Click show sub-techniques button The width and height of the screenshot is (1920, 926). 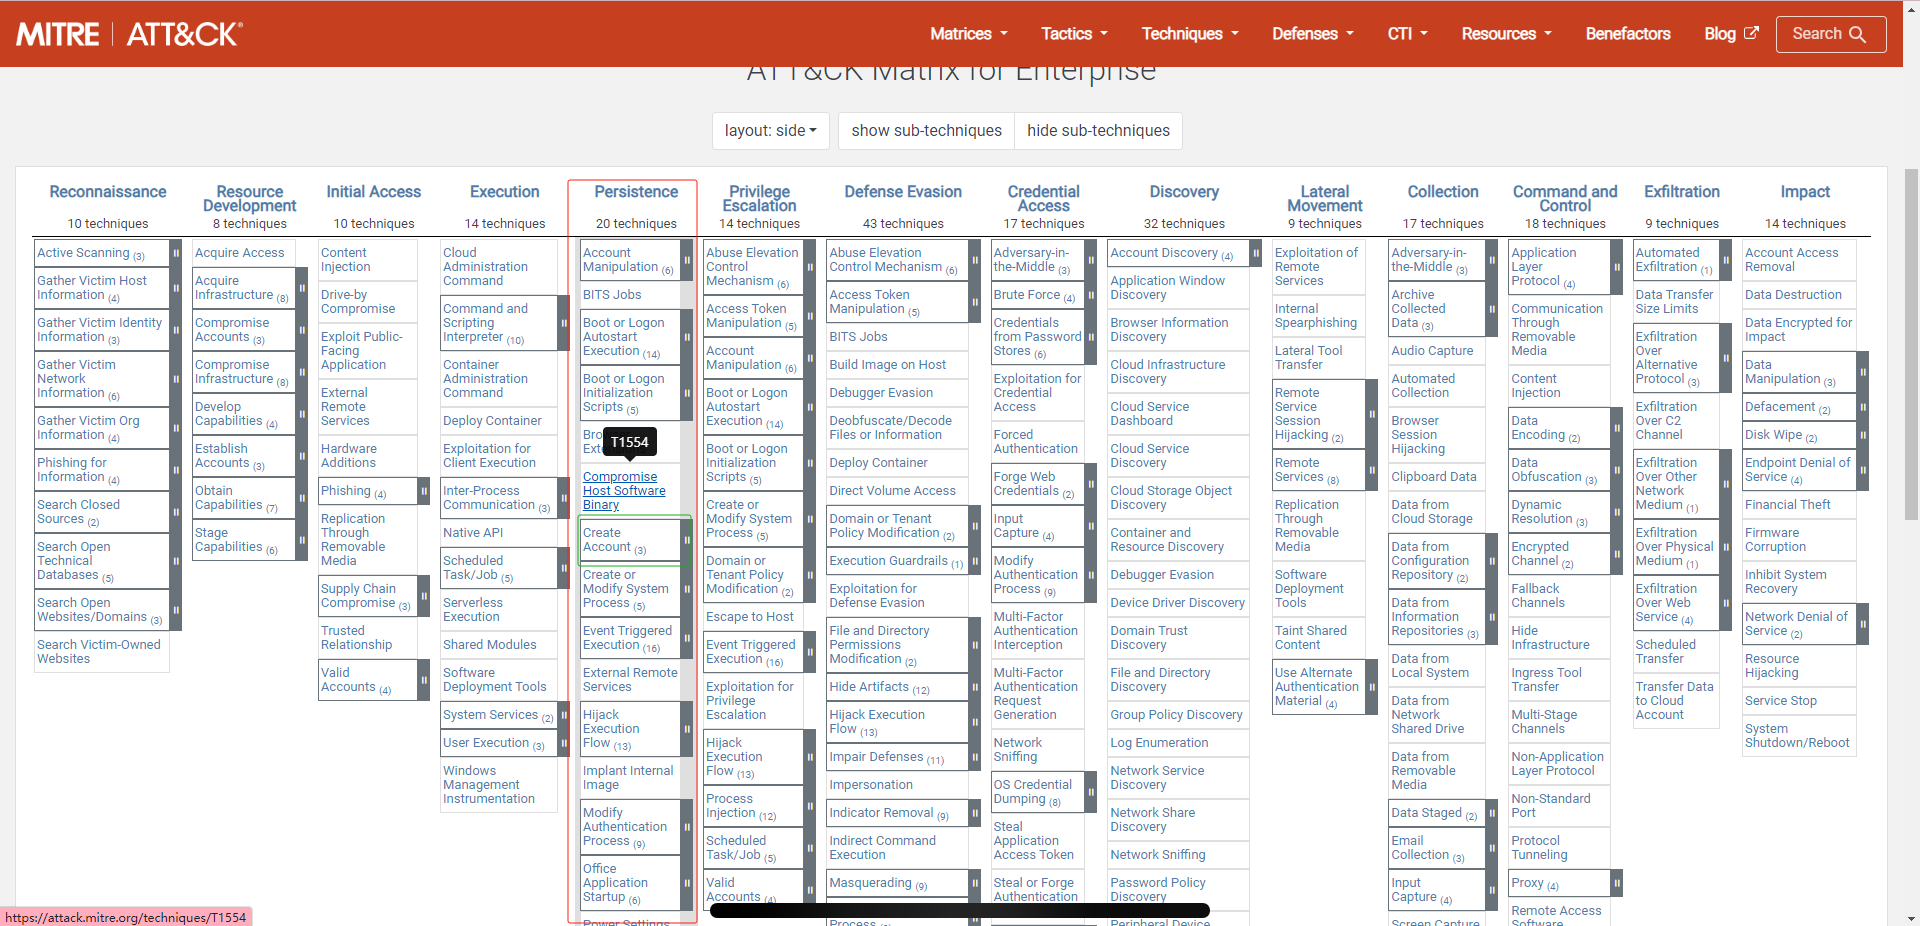tap(926, 131)
